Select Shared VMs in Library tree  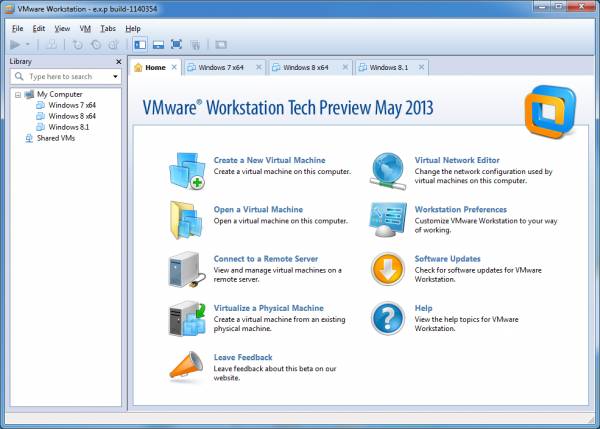[x=55, y=138]
